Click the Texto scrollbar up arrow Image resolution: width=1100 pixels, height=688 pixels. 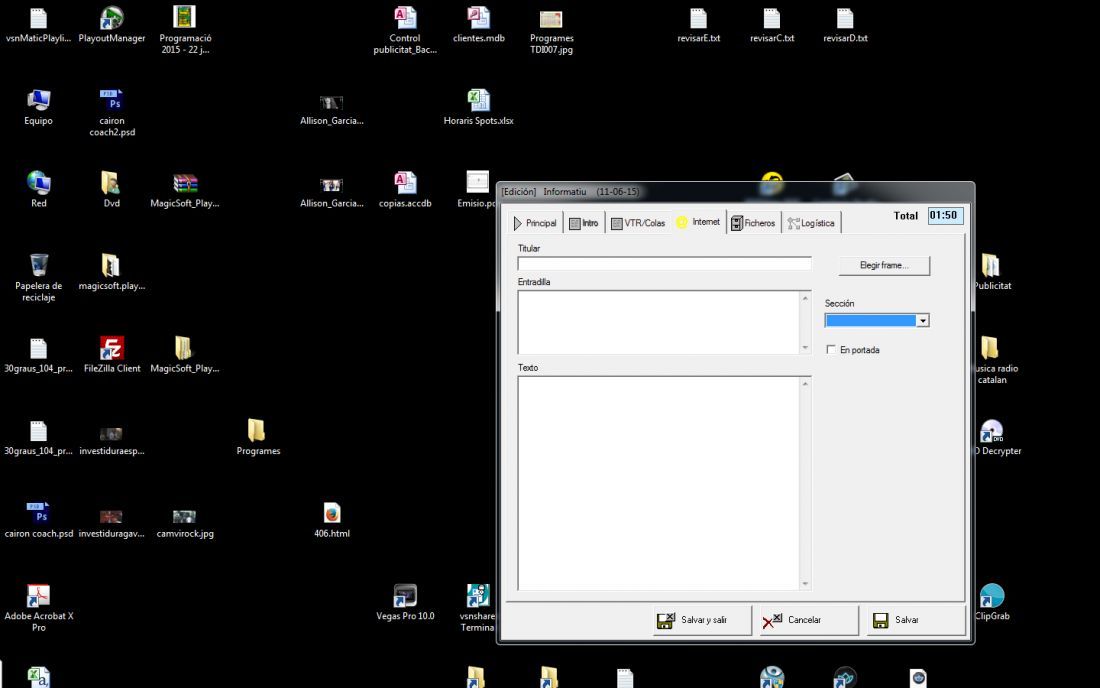pyautogui.click(x=805, y=384)
